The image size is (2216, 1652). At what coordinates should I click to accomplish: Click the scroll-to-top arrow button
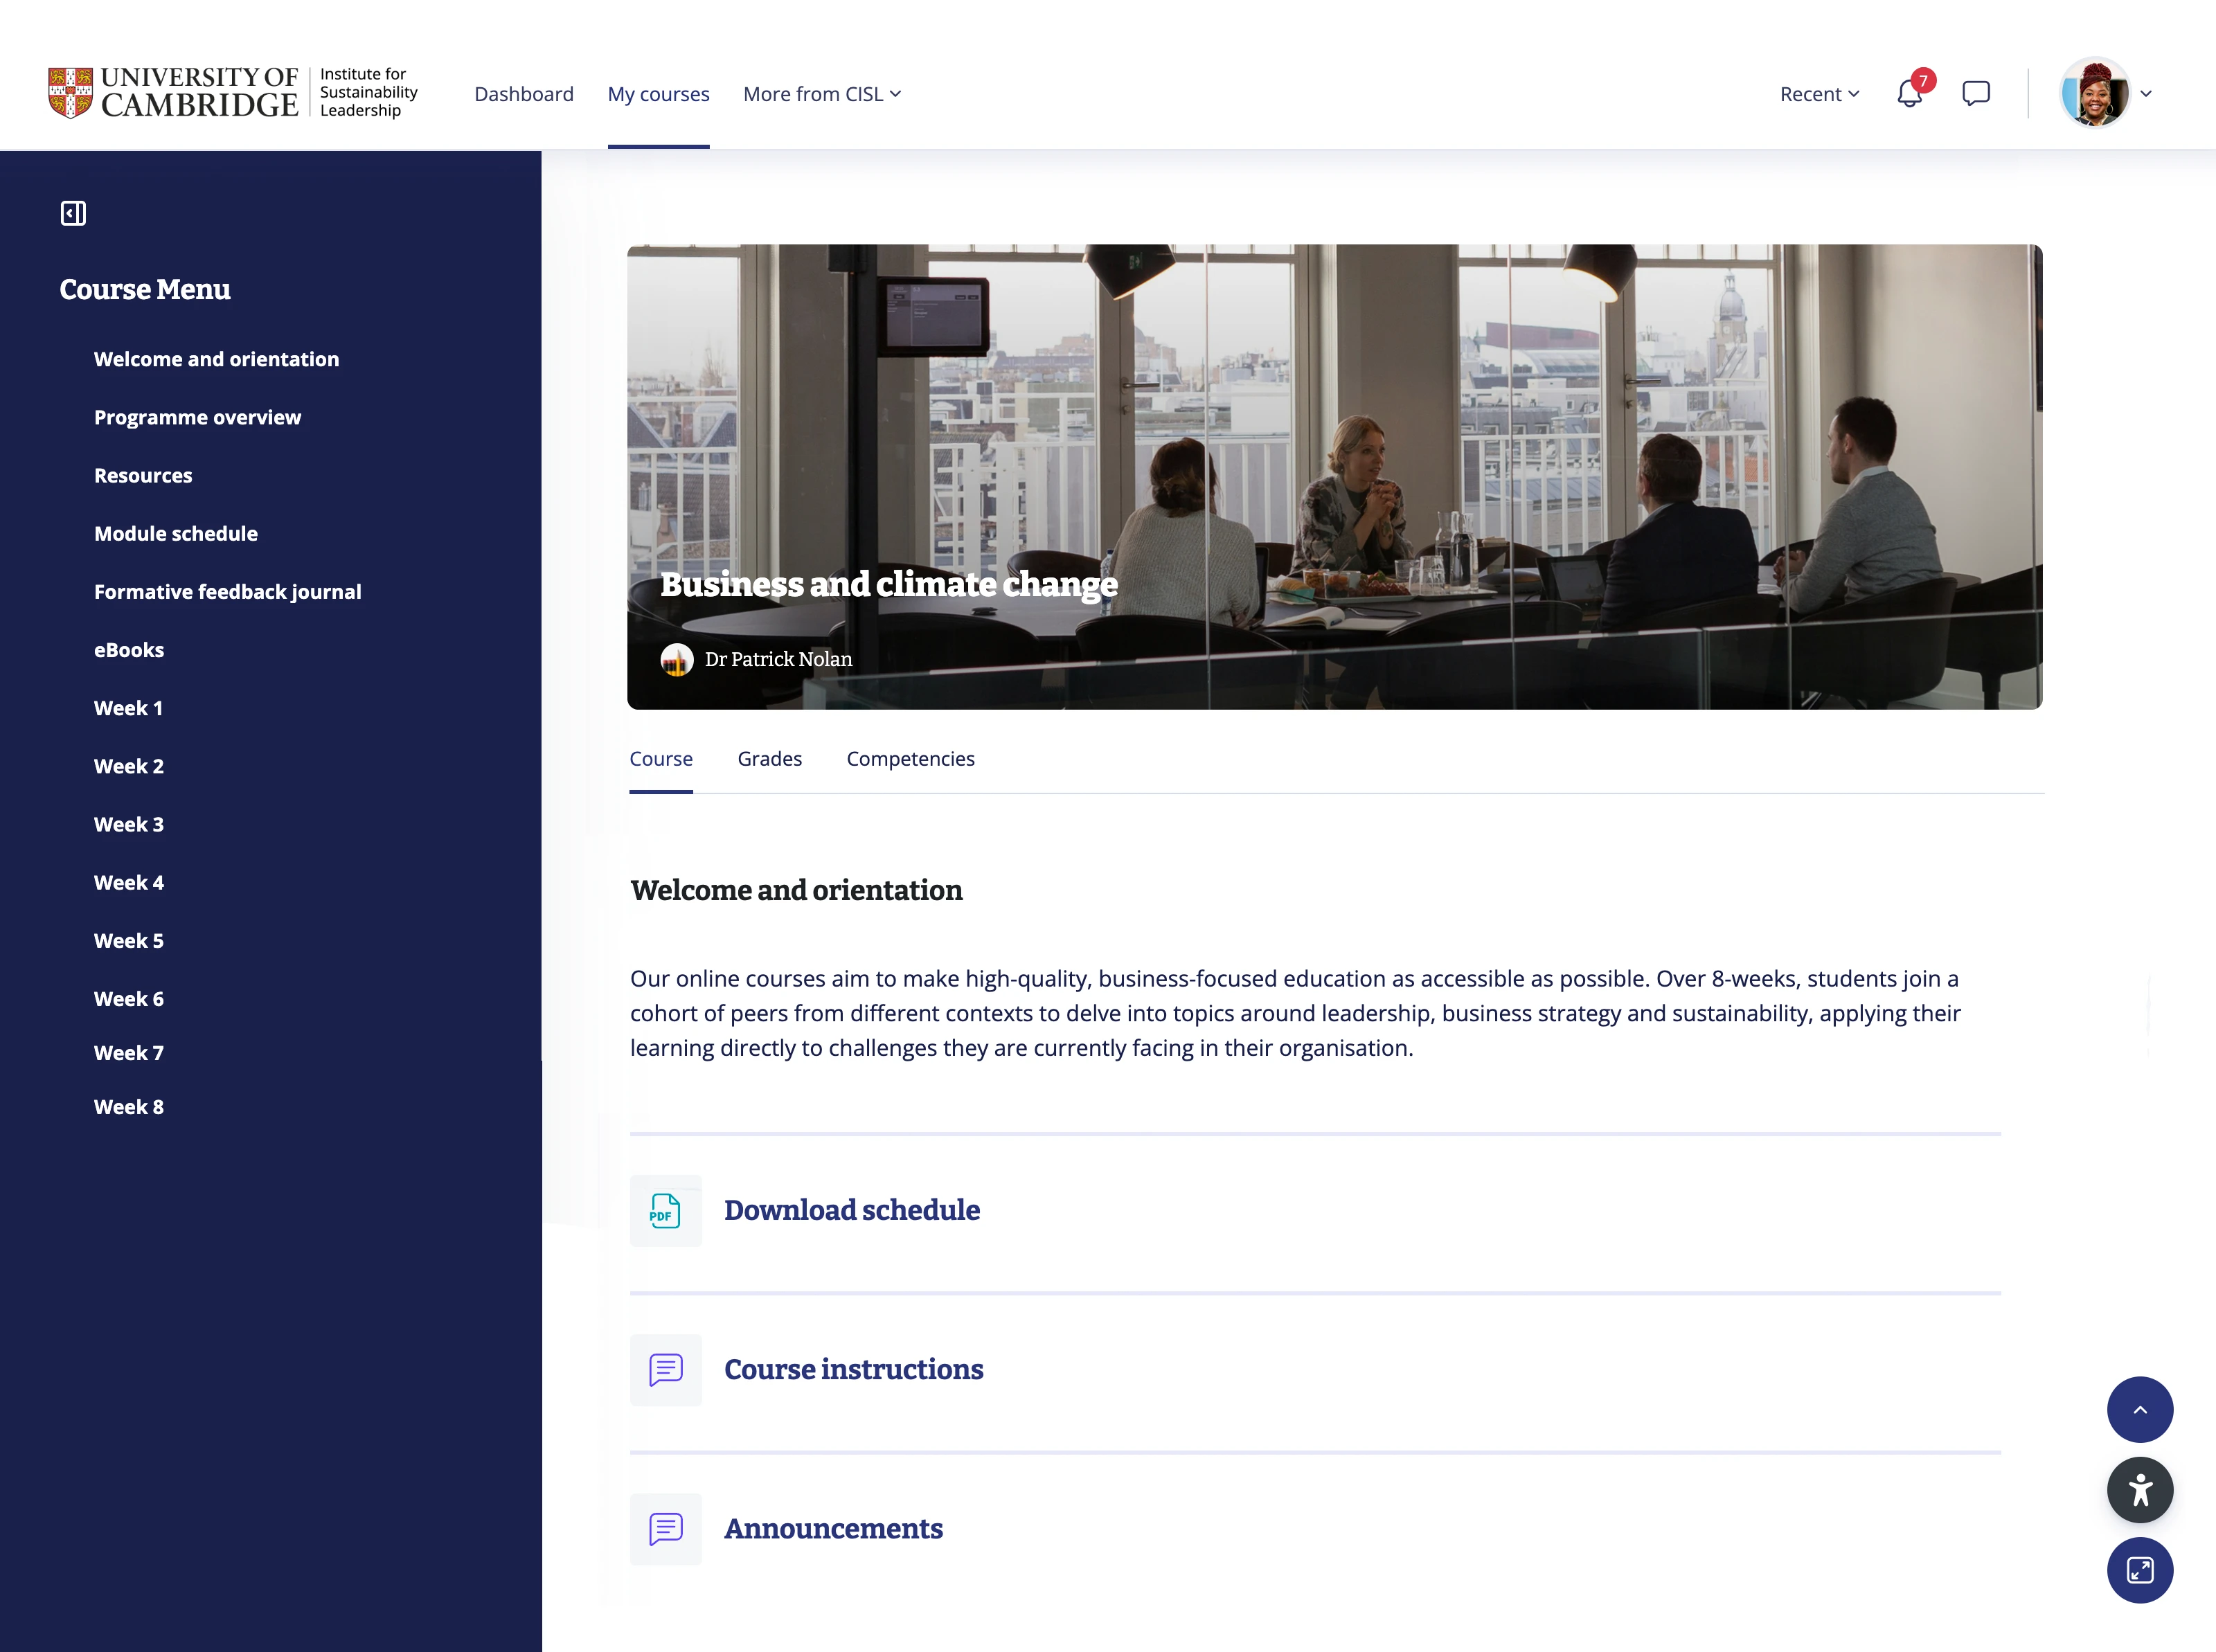click(x=2139, y=1409)
